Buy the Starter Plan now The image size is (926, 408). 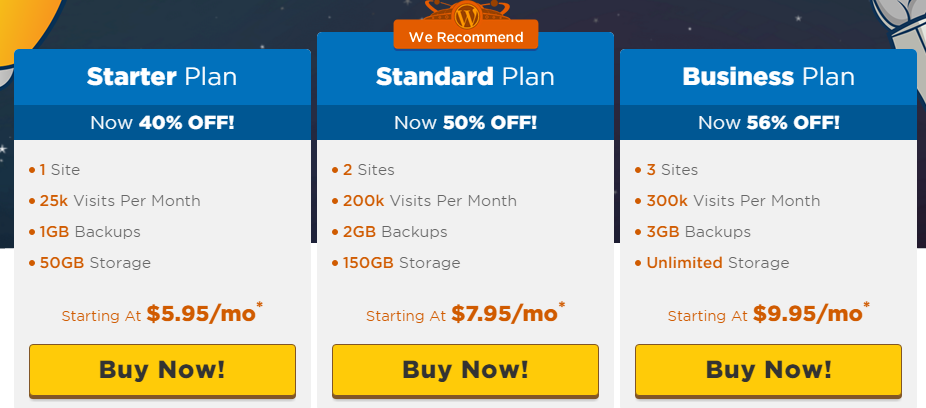162,370
